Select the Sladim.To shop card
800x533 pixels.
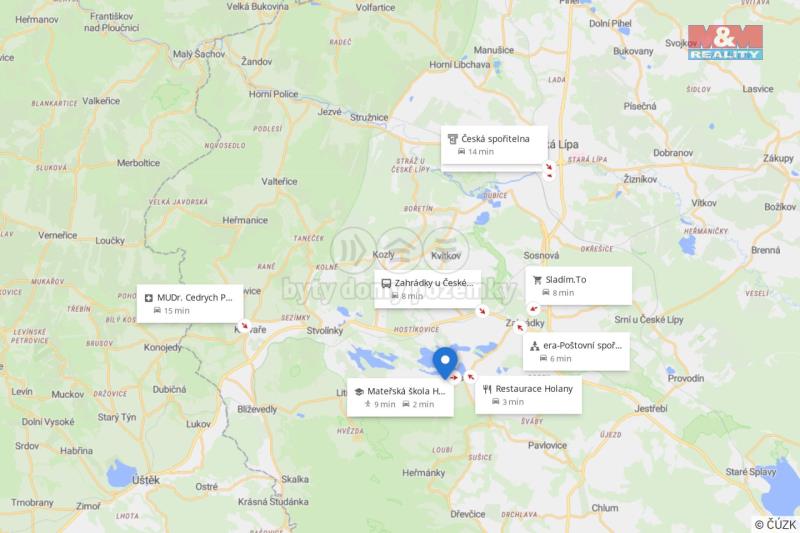(579, 286)
